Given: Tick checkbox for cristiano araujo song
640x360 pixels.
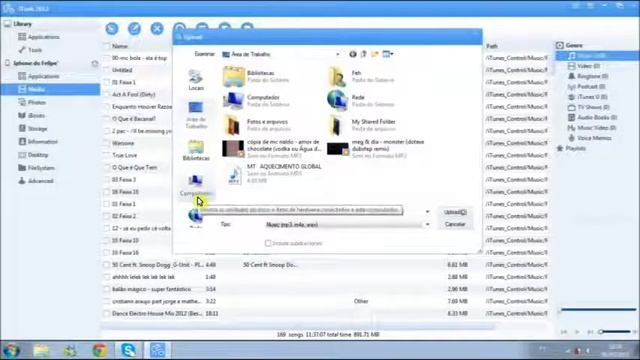Looking at the screenshot, I should pos(107,302).
